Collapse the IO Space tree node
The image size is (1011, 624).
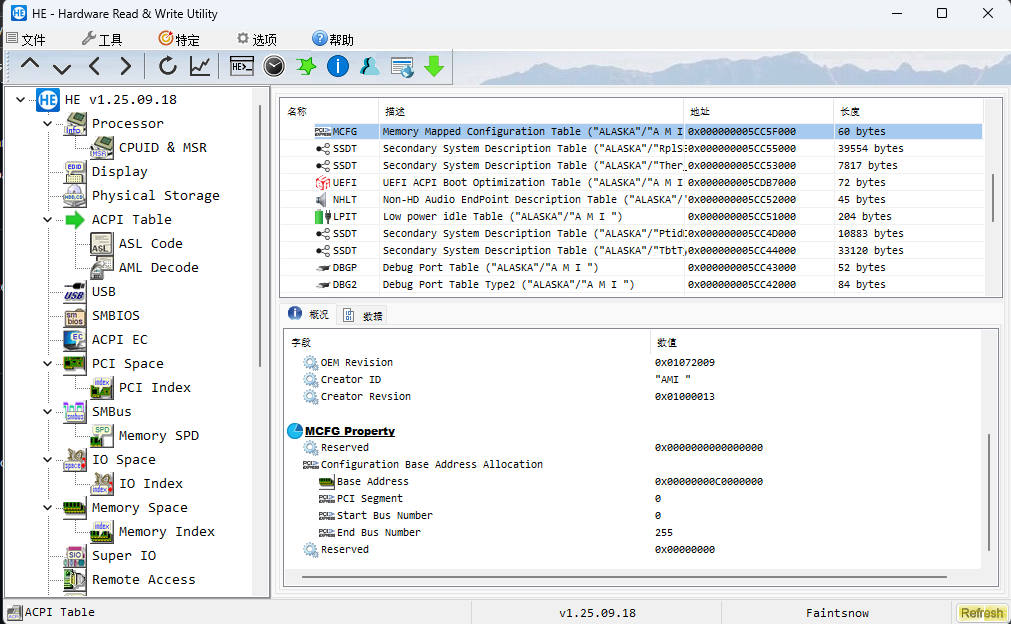[48, 460]
